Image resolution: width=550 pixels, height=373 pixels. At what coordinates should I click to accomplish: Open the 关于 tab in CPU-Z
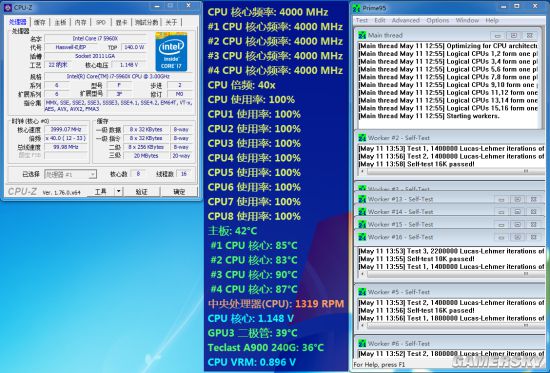[172, 22]
